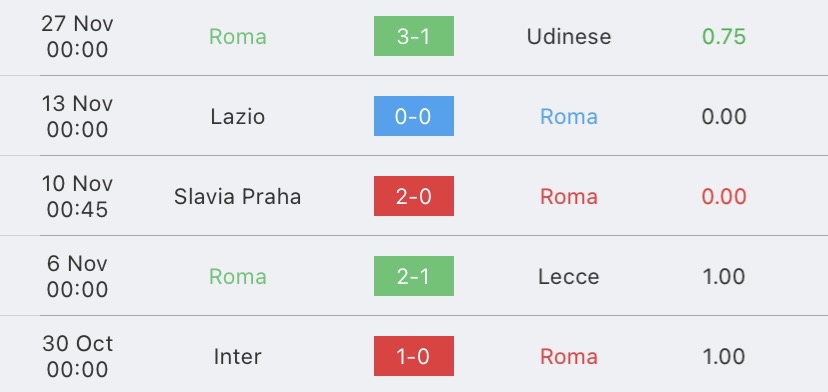Click the red 2-0 score badge
Viewport: 828px width, 392px height.
413,196
